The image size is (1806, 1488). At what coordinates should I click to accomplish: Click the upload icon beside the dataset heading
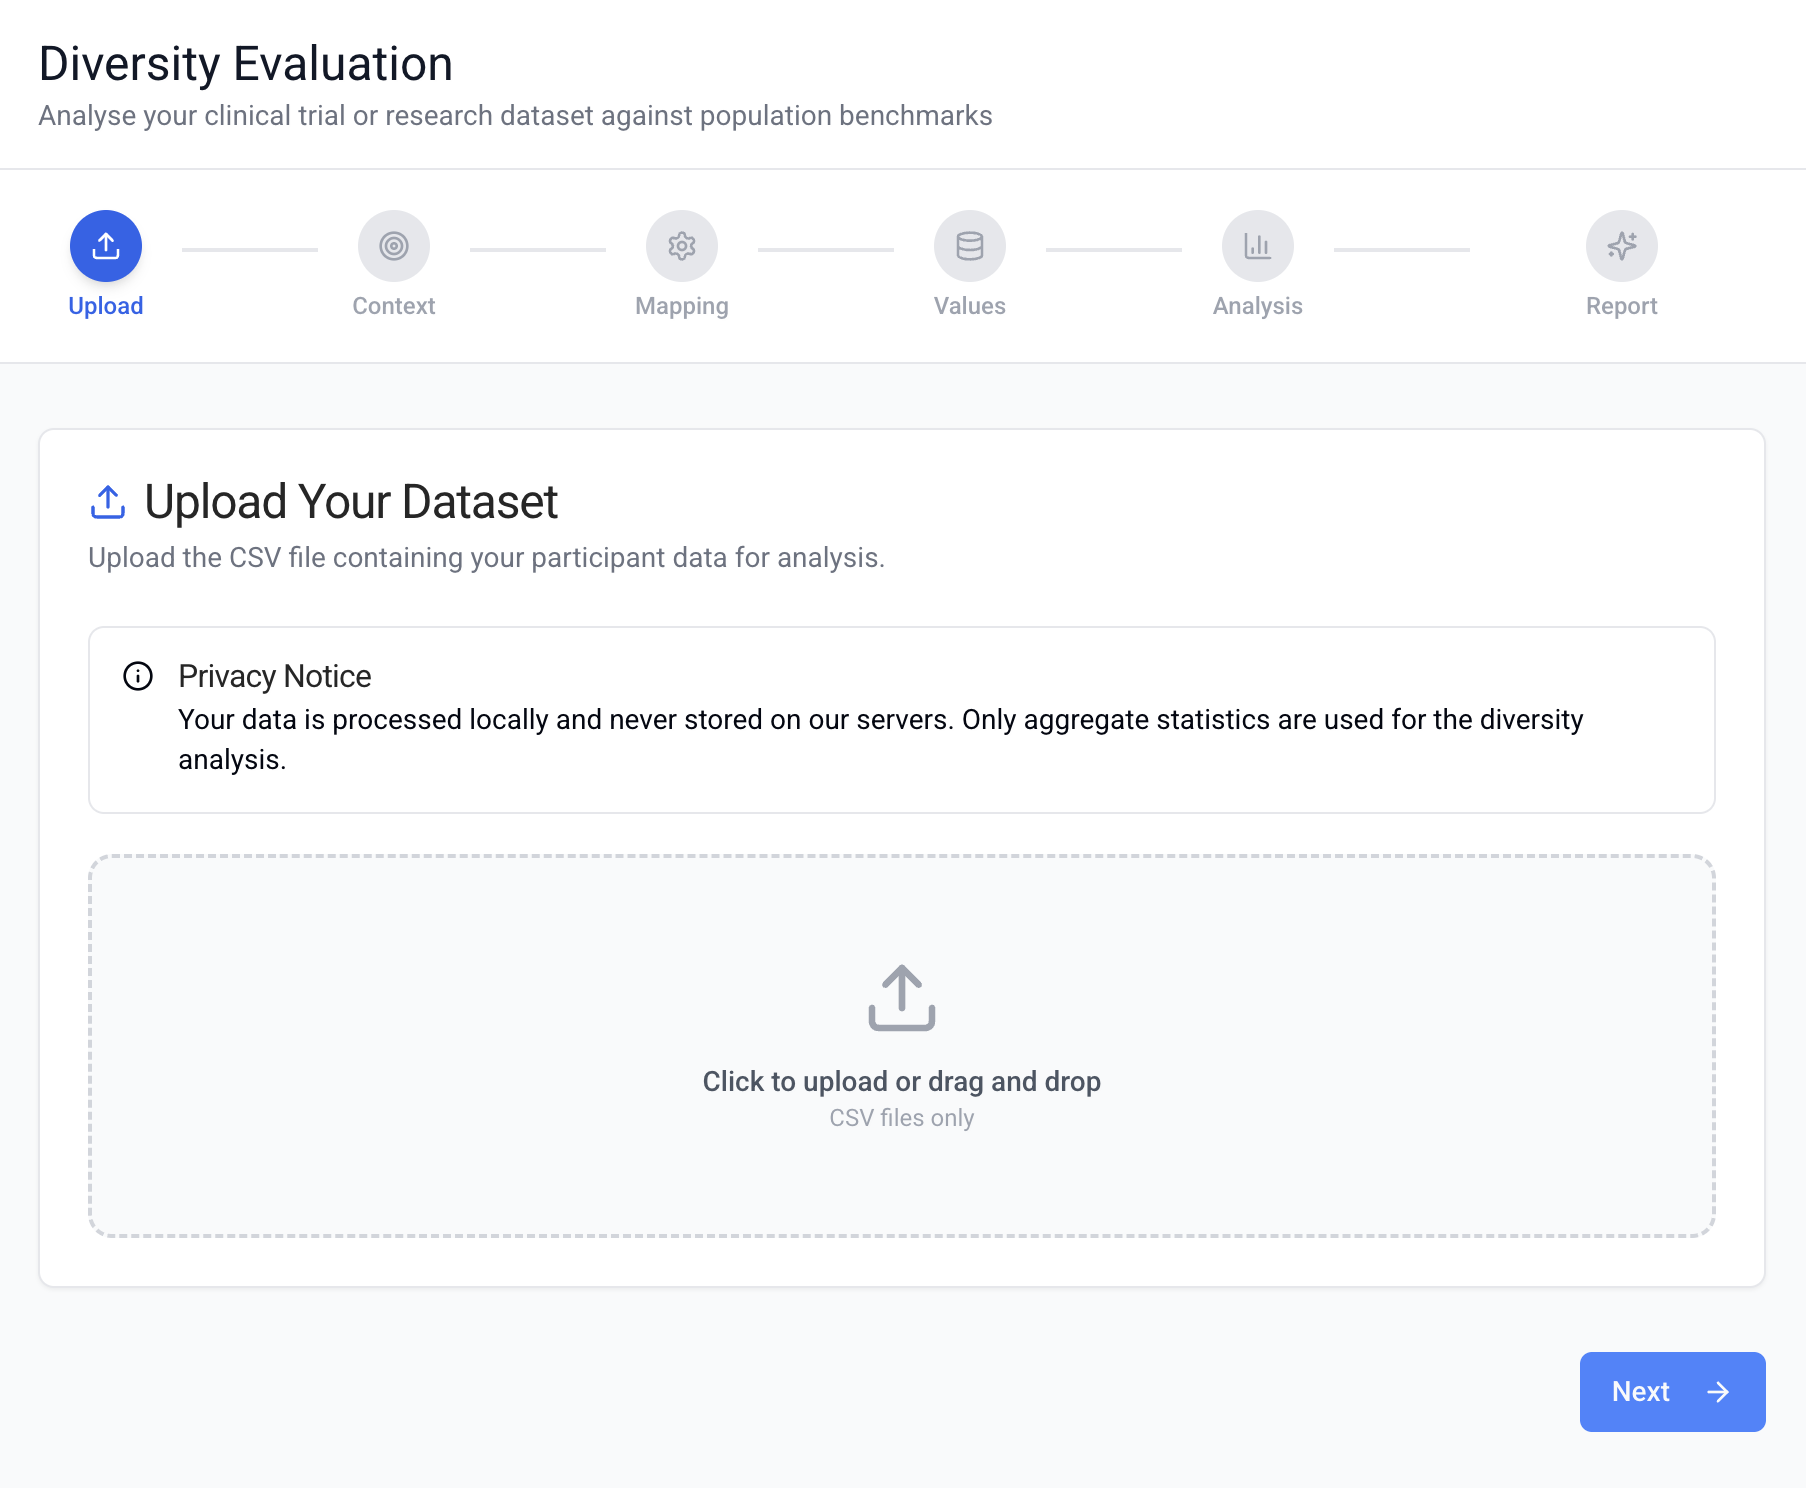click(x=108, y=502)
